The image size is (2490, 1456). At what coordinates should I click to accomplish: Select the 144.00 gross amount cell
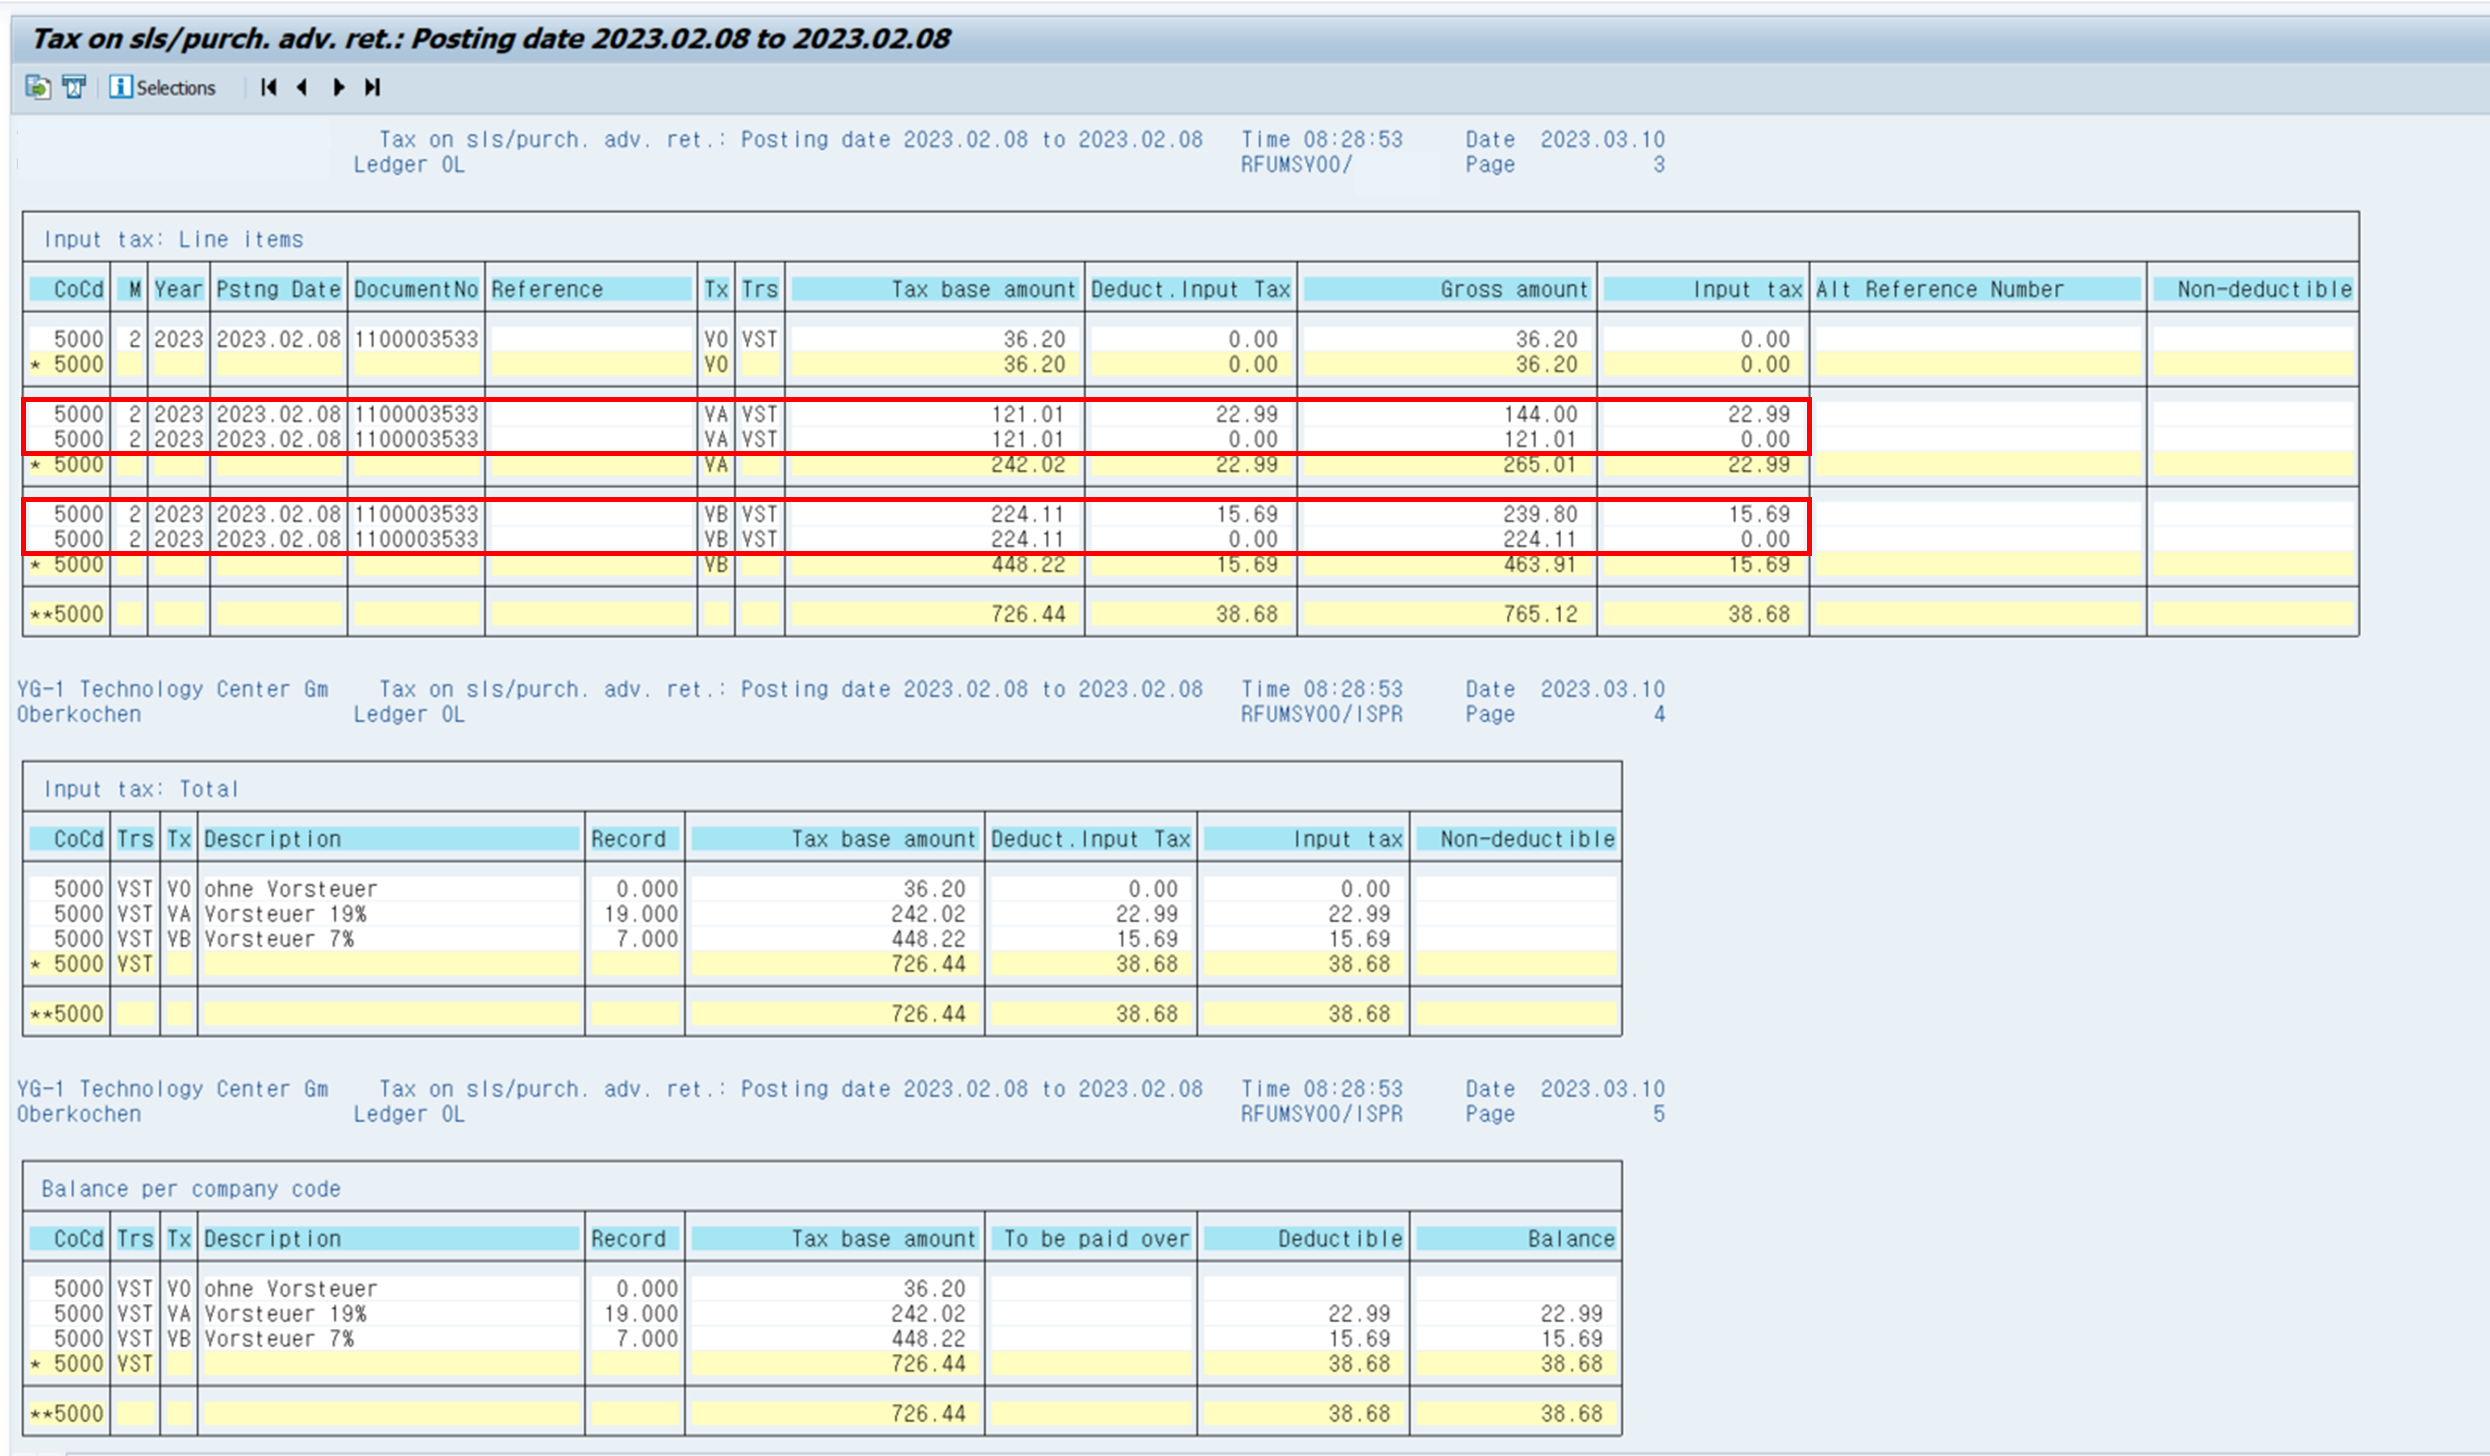1540,414
